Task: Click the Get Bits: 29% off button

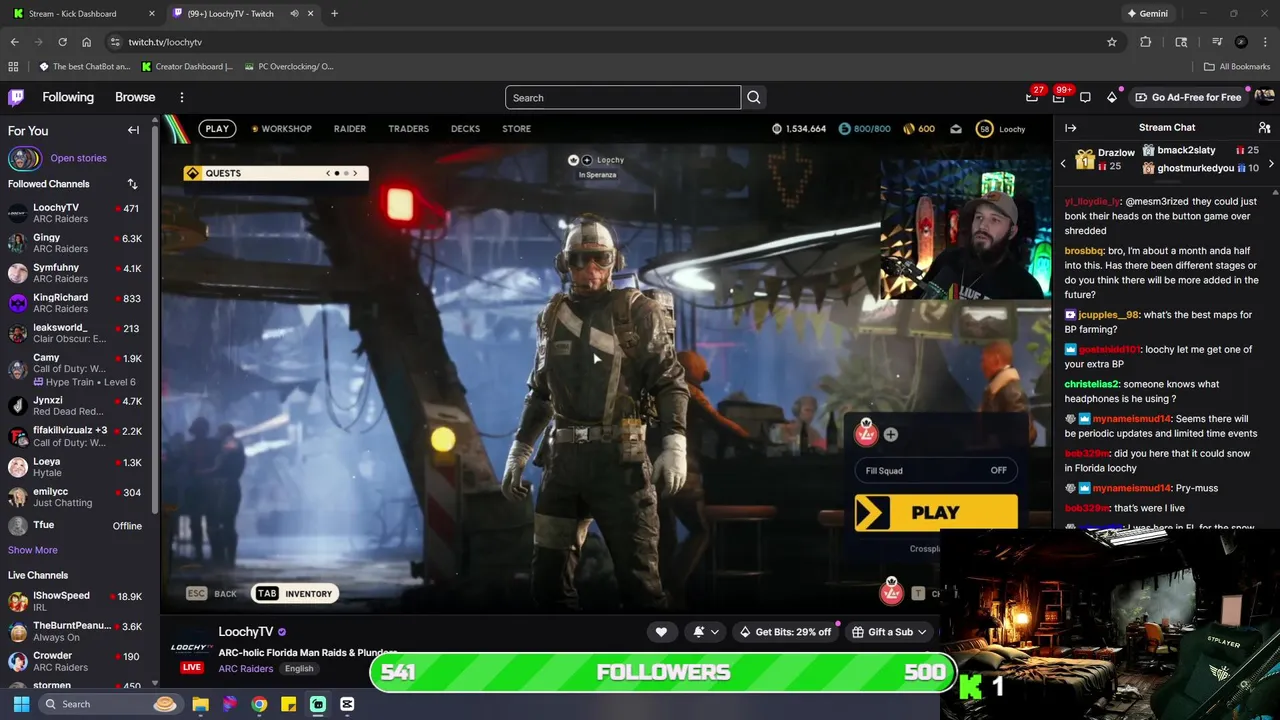Action: pos(785,632)
